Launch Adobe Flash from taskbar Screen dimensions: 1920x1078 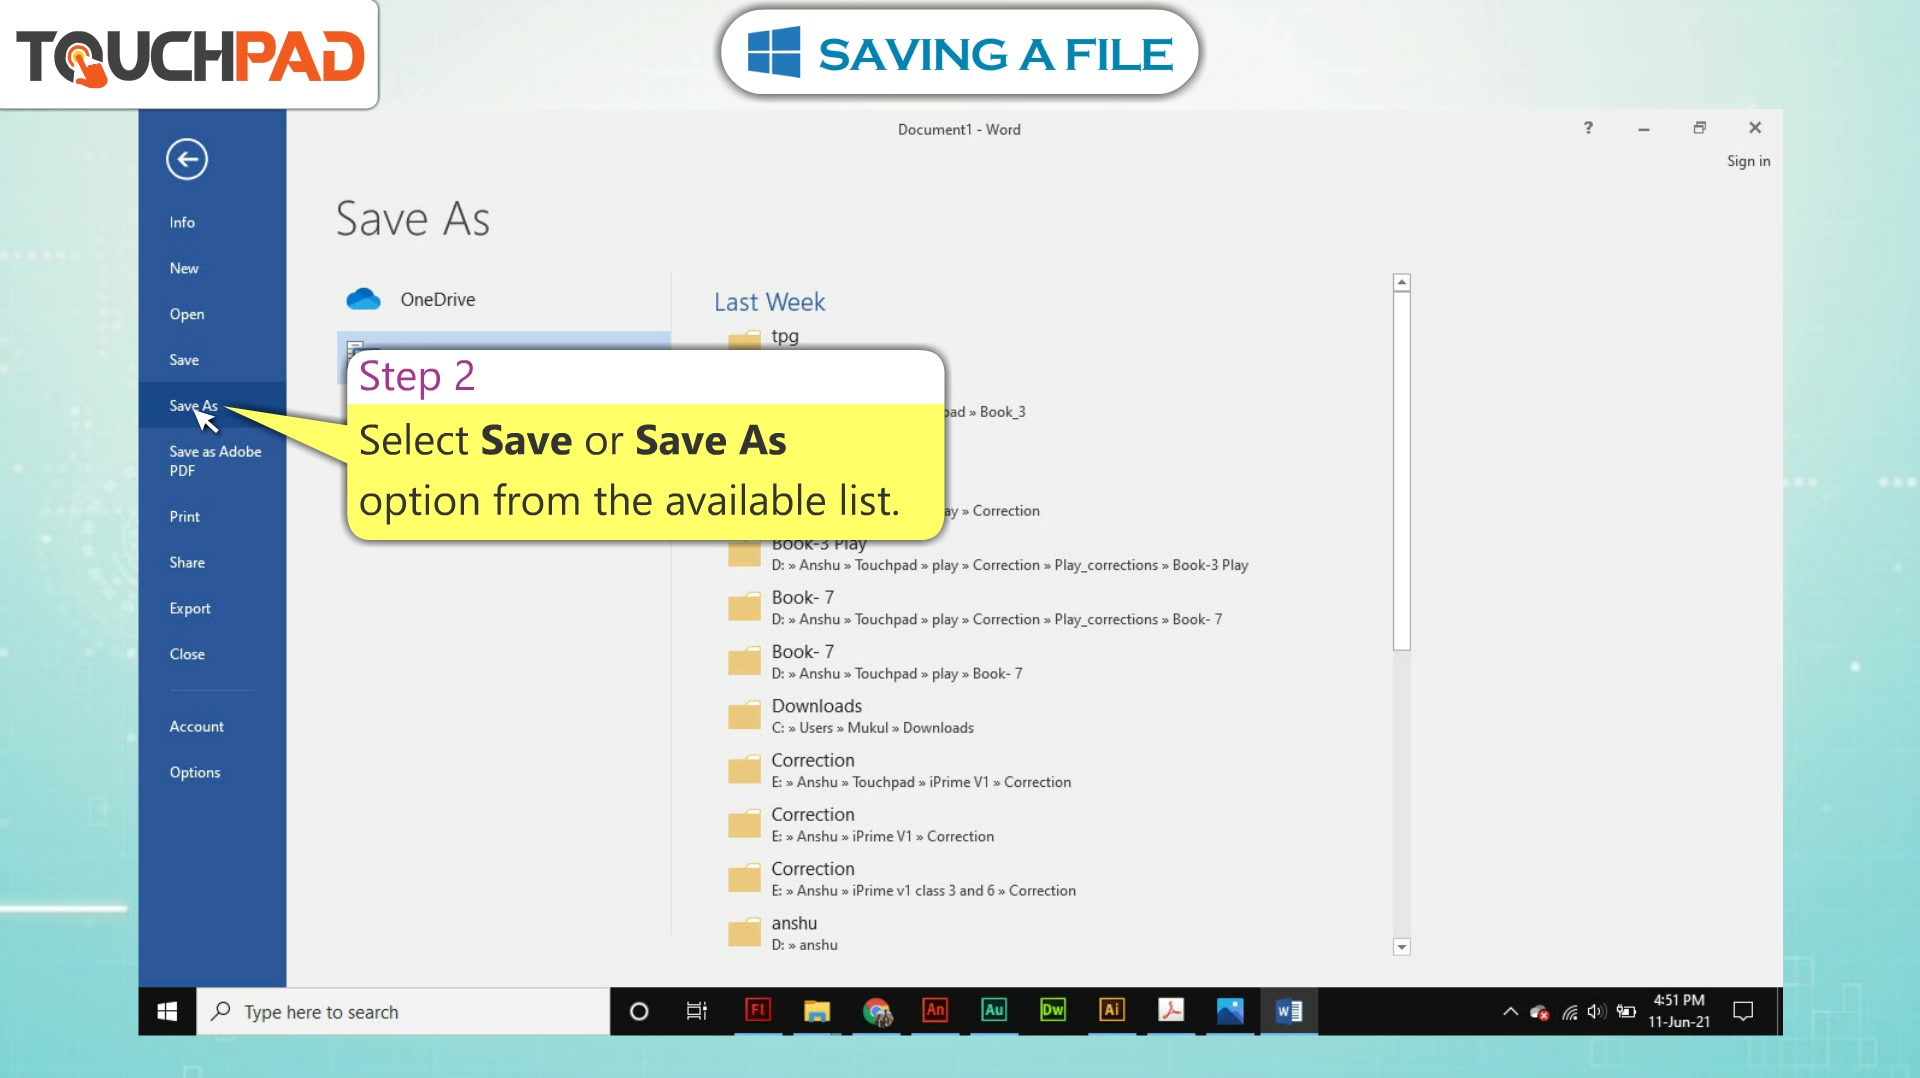[x=758, y=1011]
